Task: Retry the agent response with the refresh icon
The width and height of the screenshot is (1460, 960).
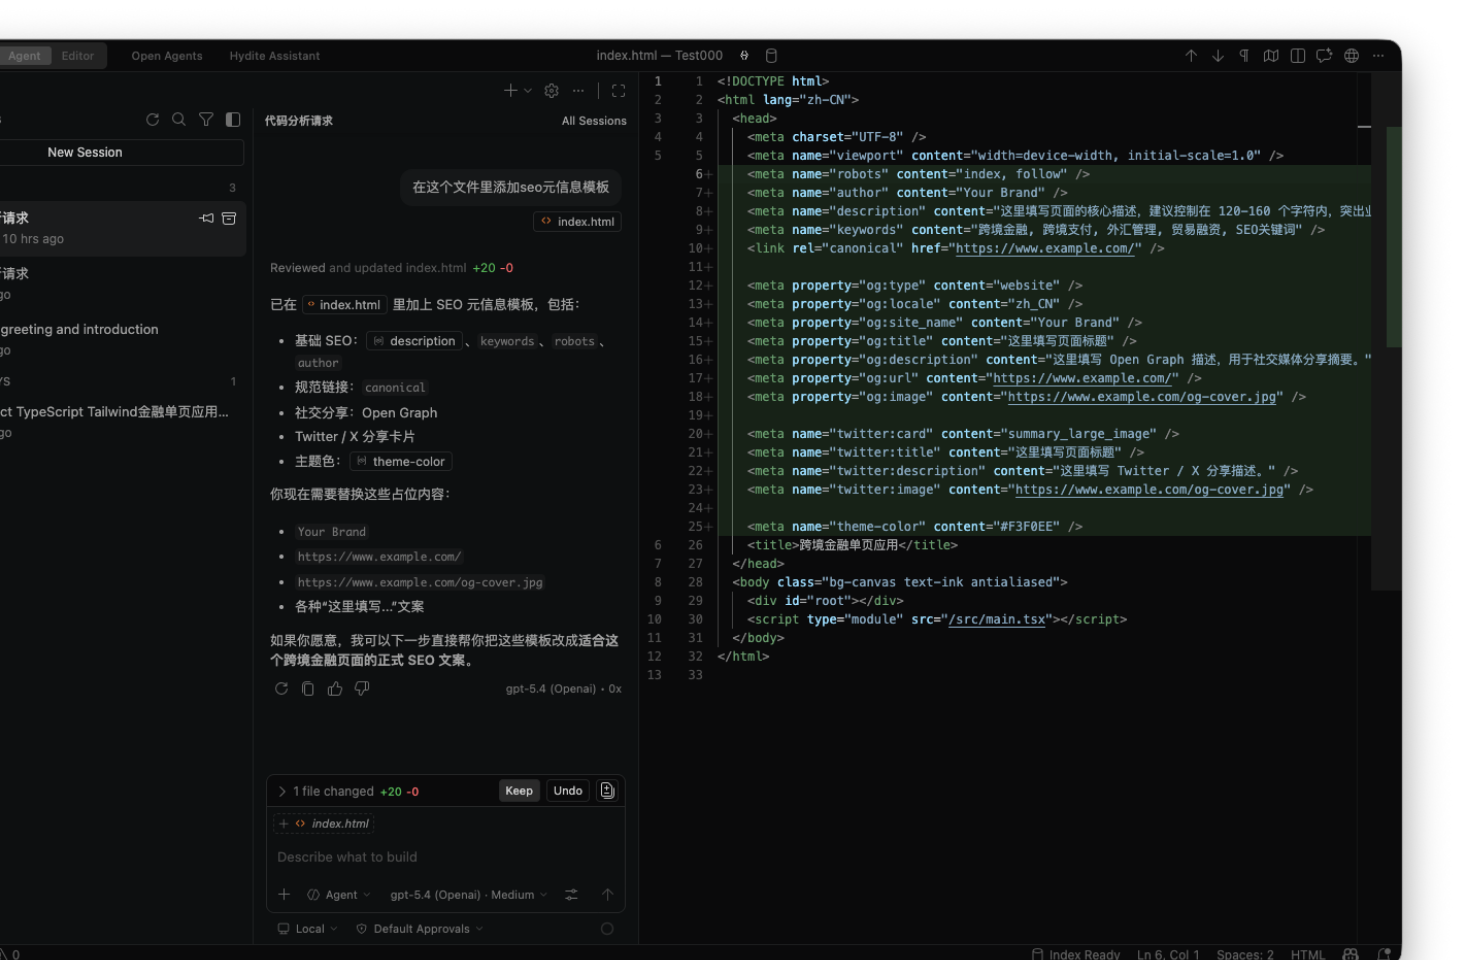Action: point(282,688)
